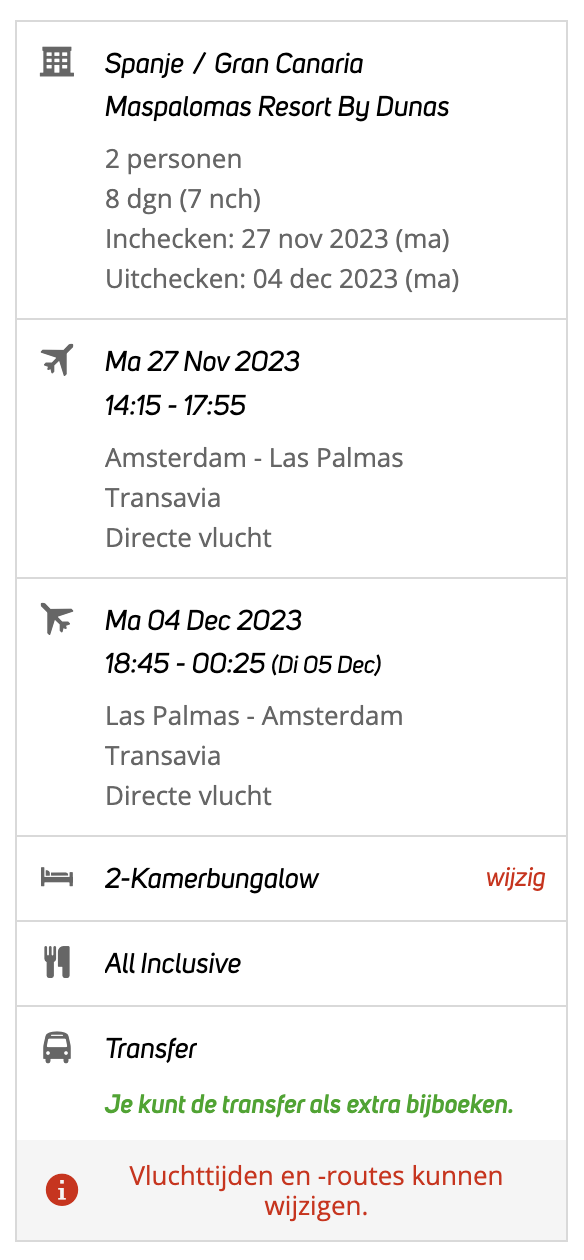The width and height of the screenshot is (584, 1260).
Task: Click the Vluchttijden en -routes warning text
Action: (316, 1191)
